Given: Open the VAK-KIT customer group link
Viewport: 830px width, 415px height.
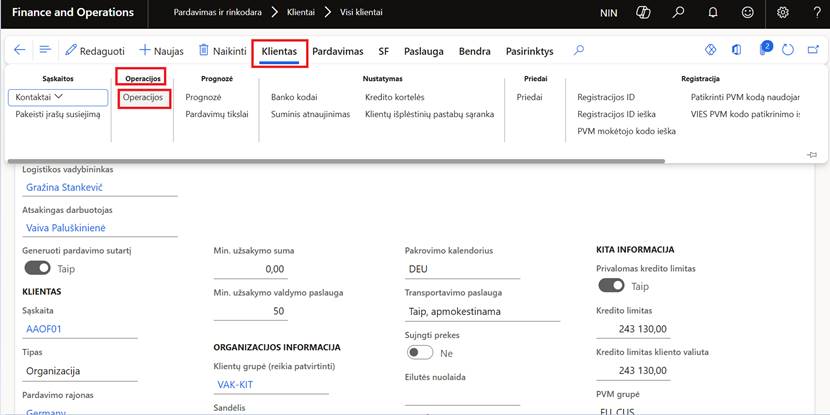Looking at the screenshot, I should 235,385.
